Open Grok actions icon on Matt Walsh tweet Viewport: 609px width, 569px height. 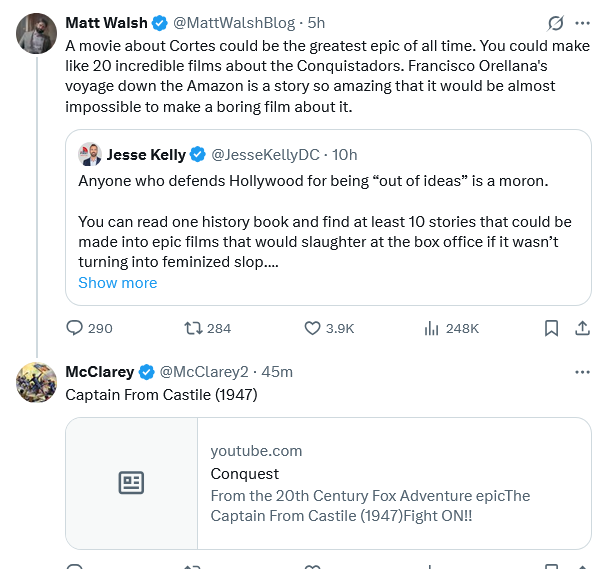[556, 23]
